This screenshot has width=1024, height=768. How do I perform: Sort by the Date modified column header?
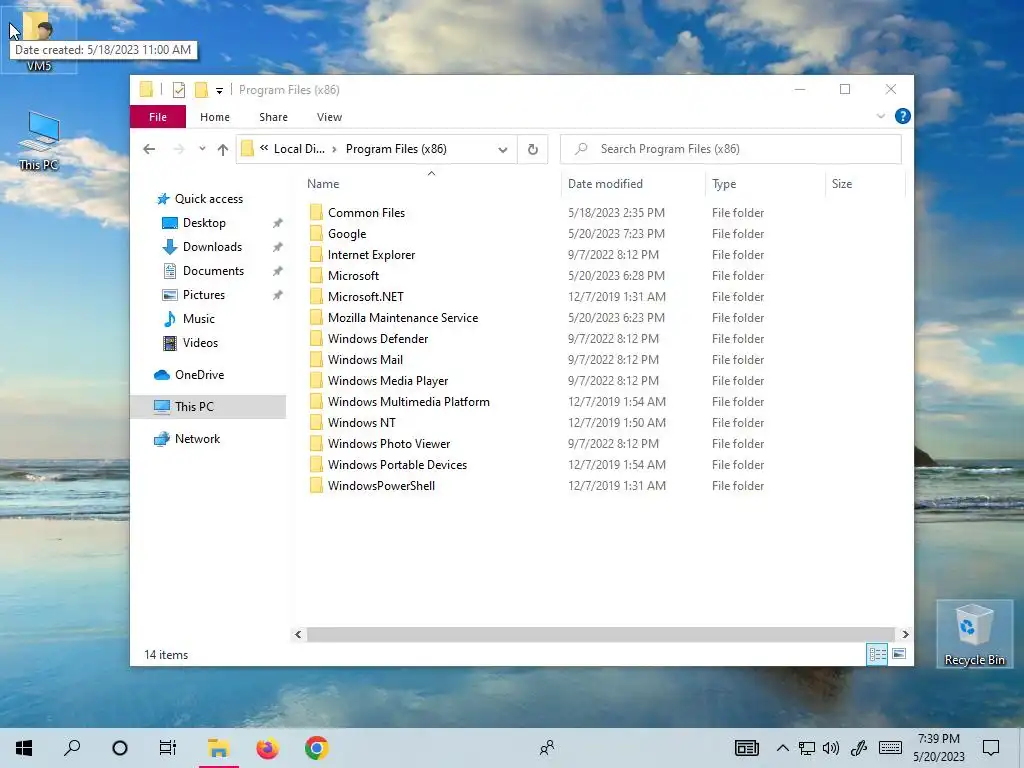coord(633,184)
